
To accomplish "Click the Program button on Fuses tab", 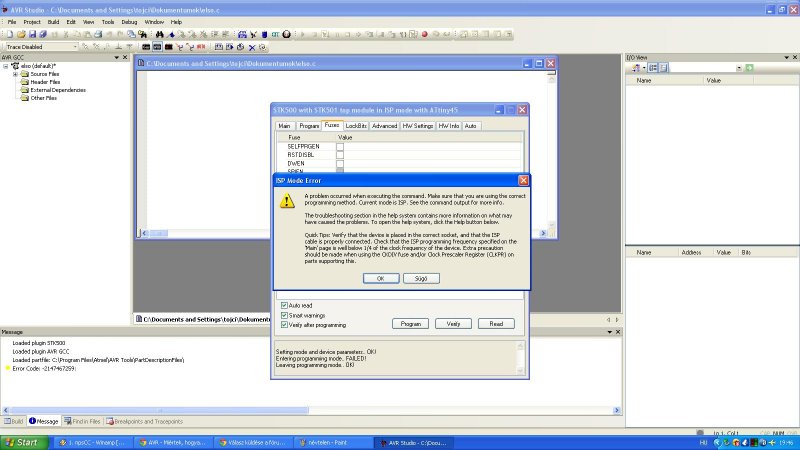I will click(x=410, y=323).
